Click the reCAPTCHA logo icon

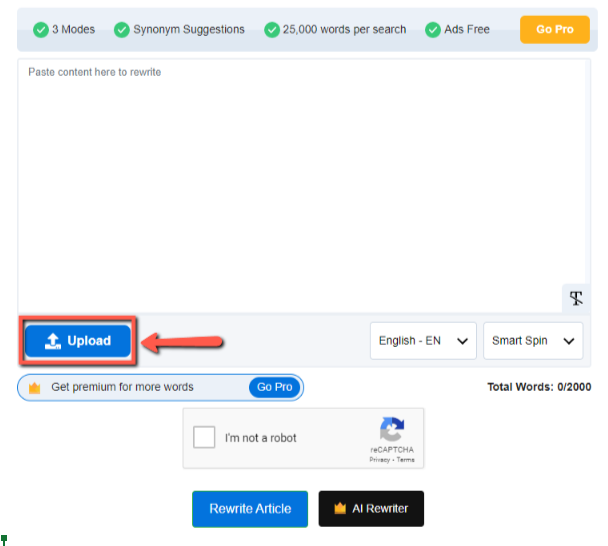(392, 429)
